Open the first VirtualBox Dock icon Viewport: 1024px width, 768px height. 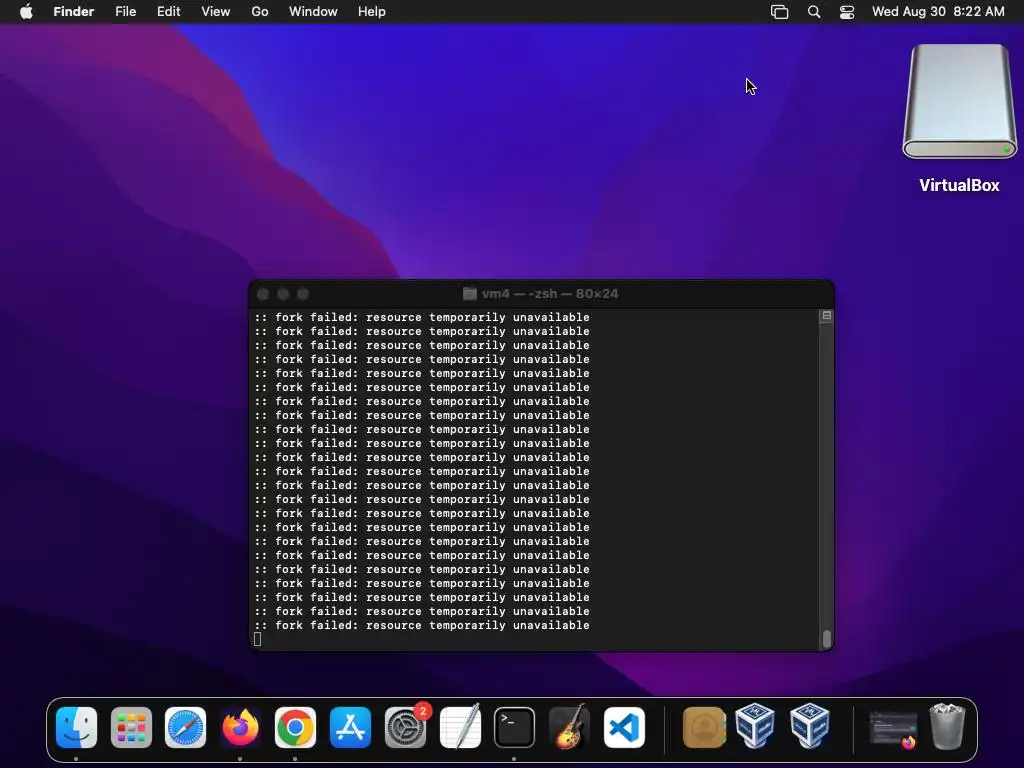(x=755, y=726)
